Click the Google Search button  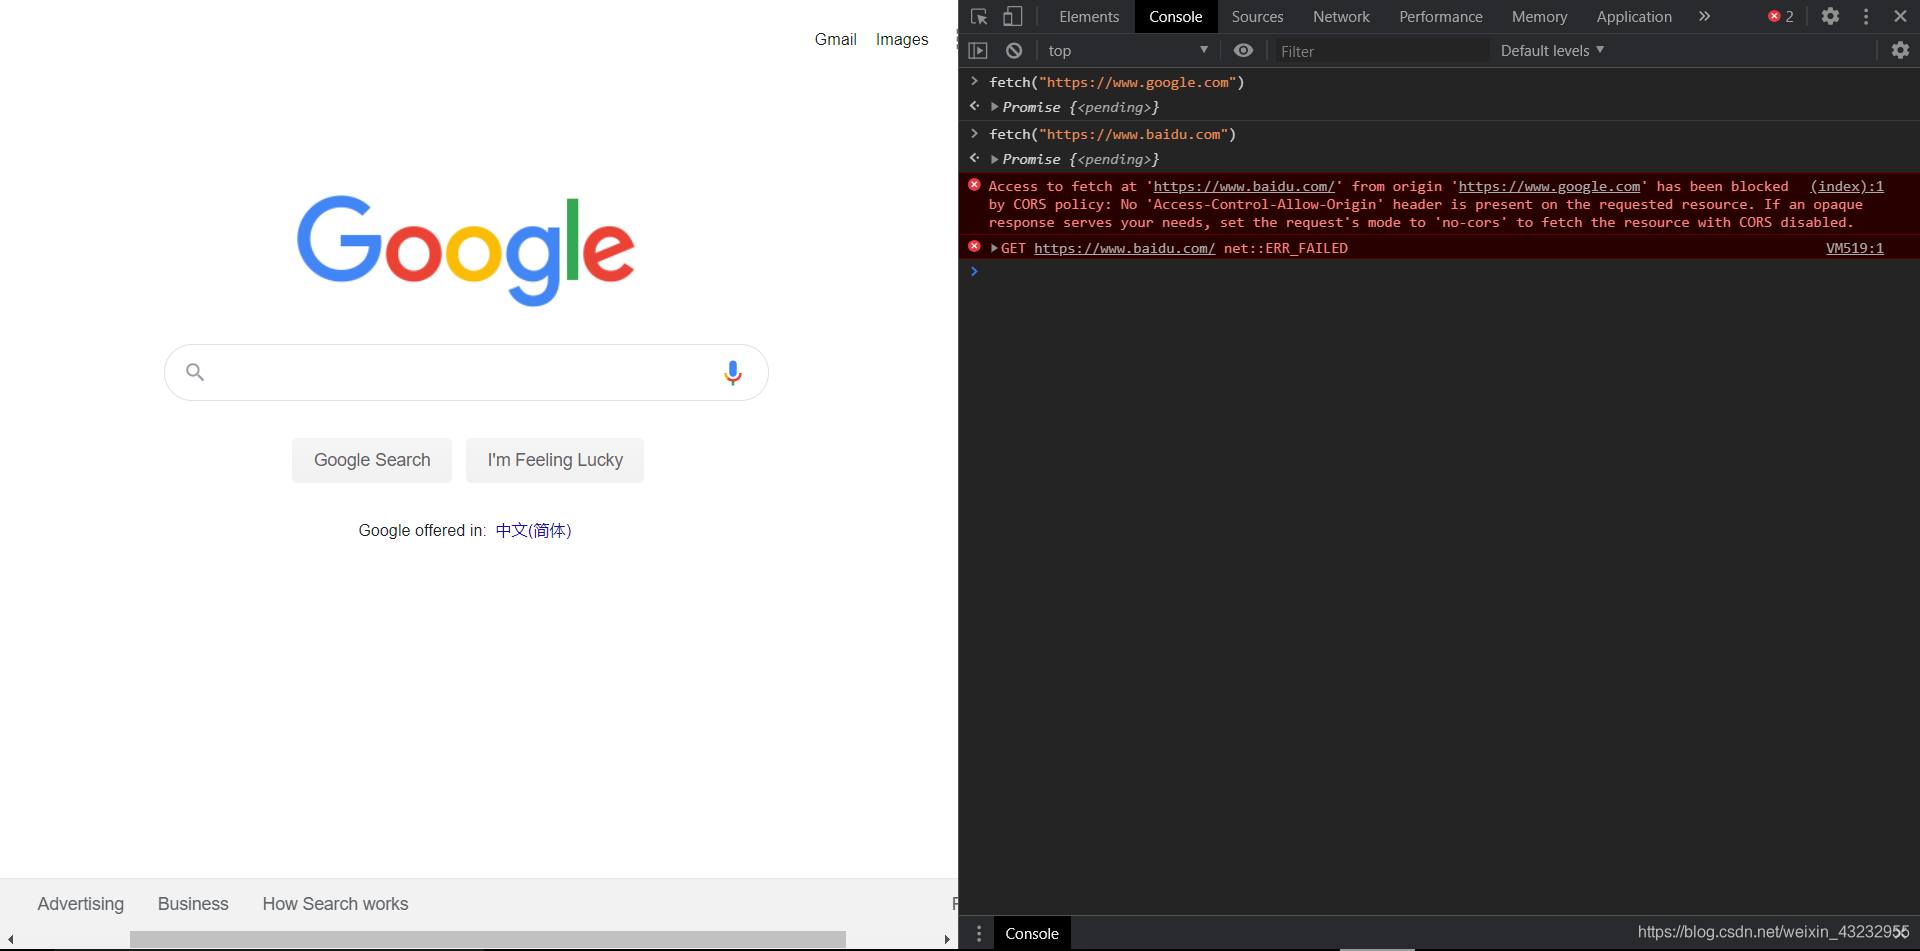(x=372, y=460)
